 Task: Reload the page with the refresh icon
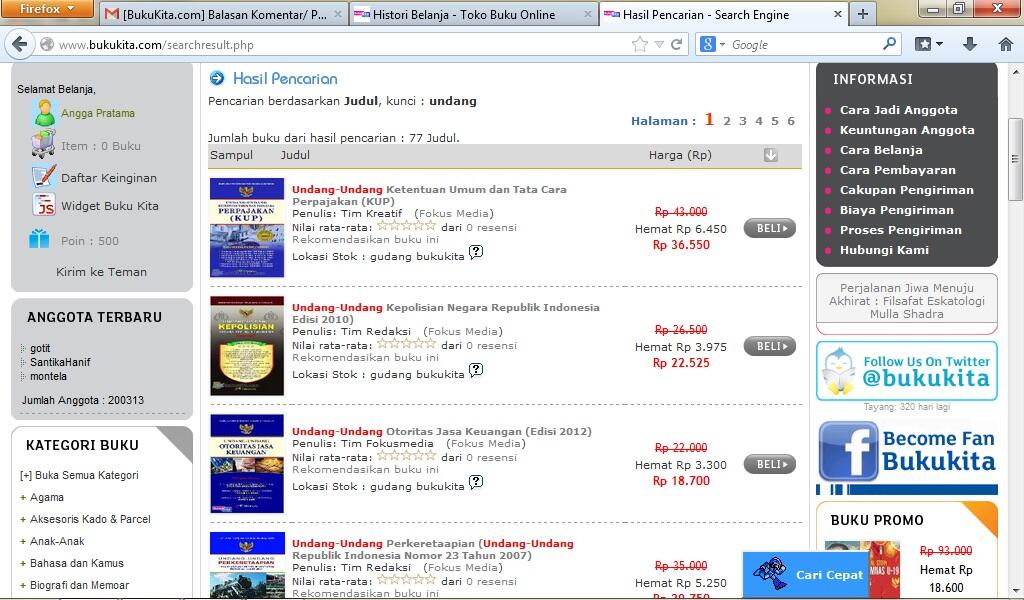click(677, 44)
